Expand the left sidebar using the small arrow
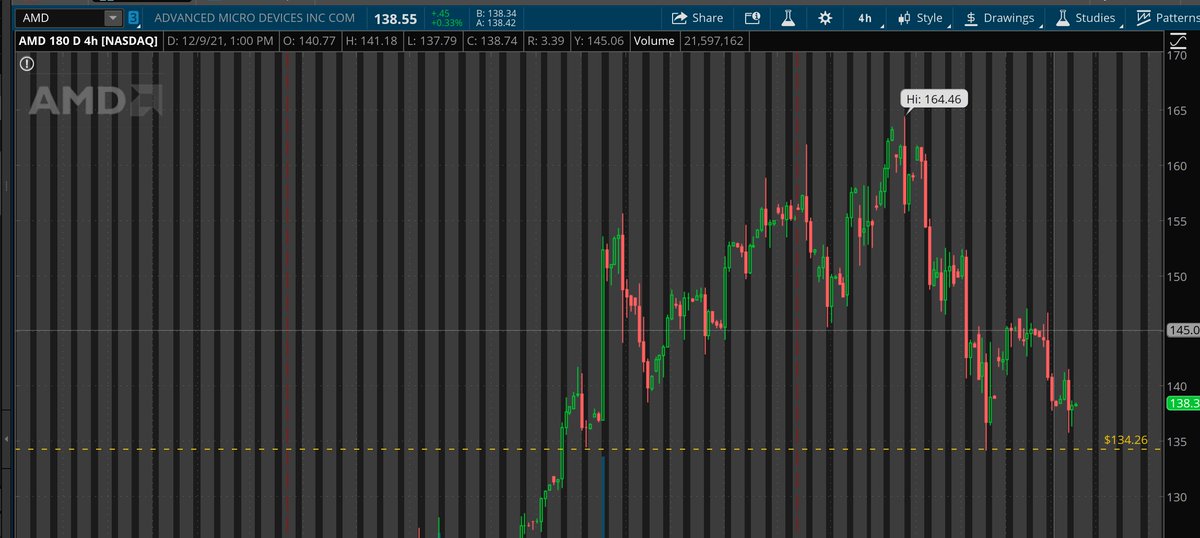Image resolution: width=1200 pixels, height=538 pixels. pos(7,439)
